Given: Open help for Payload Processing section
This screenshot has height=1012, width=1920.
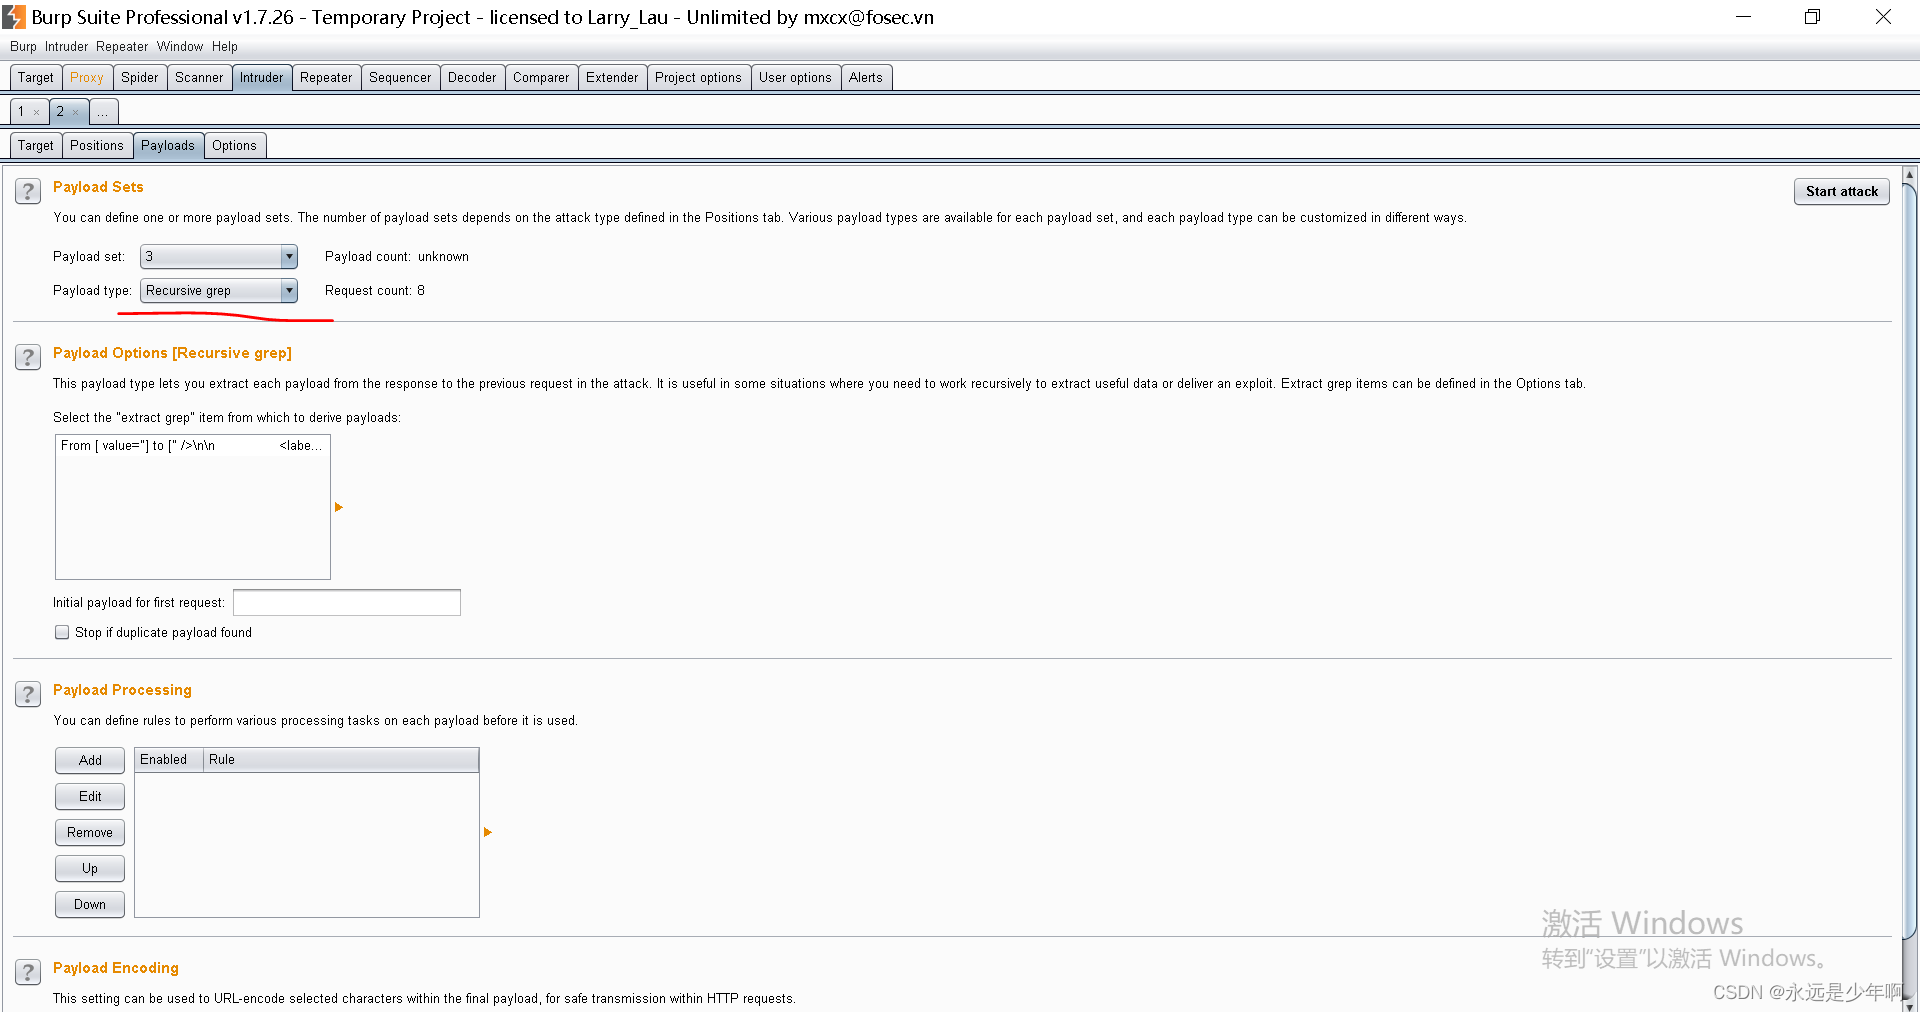Looking at the screenshot, I should click(28, 694).
